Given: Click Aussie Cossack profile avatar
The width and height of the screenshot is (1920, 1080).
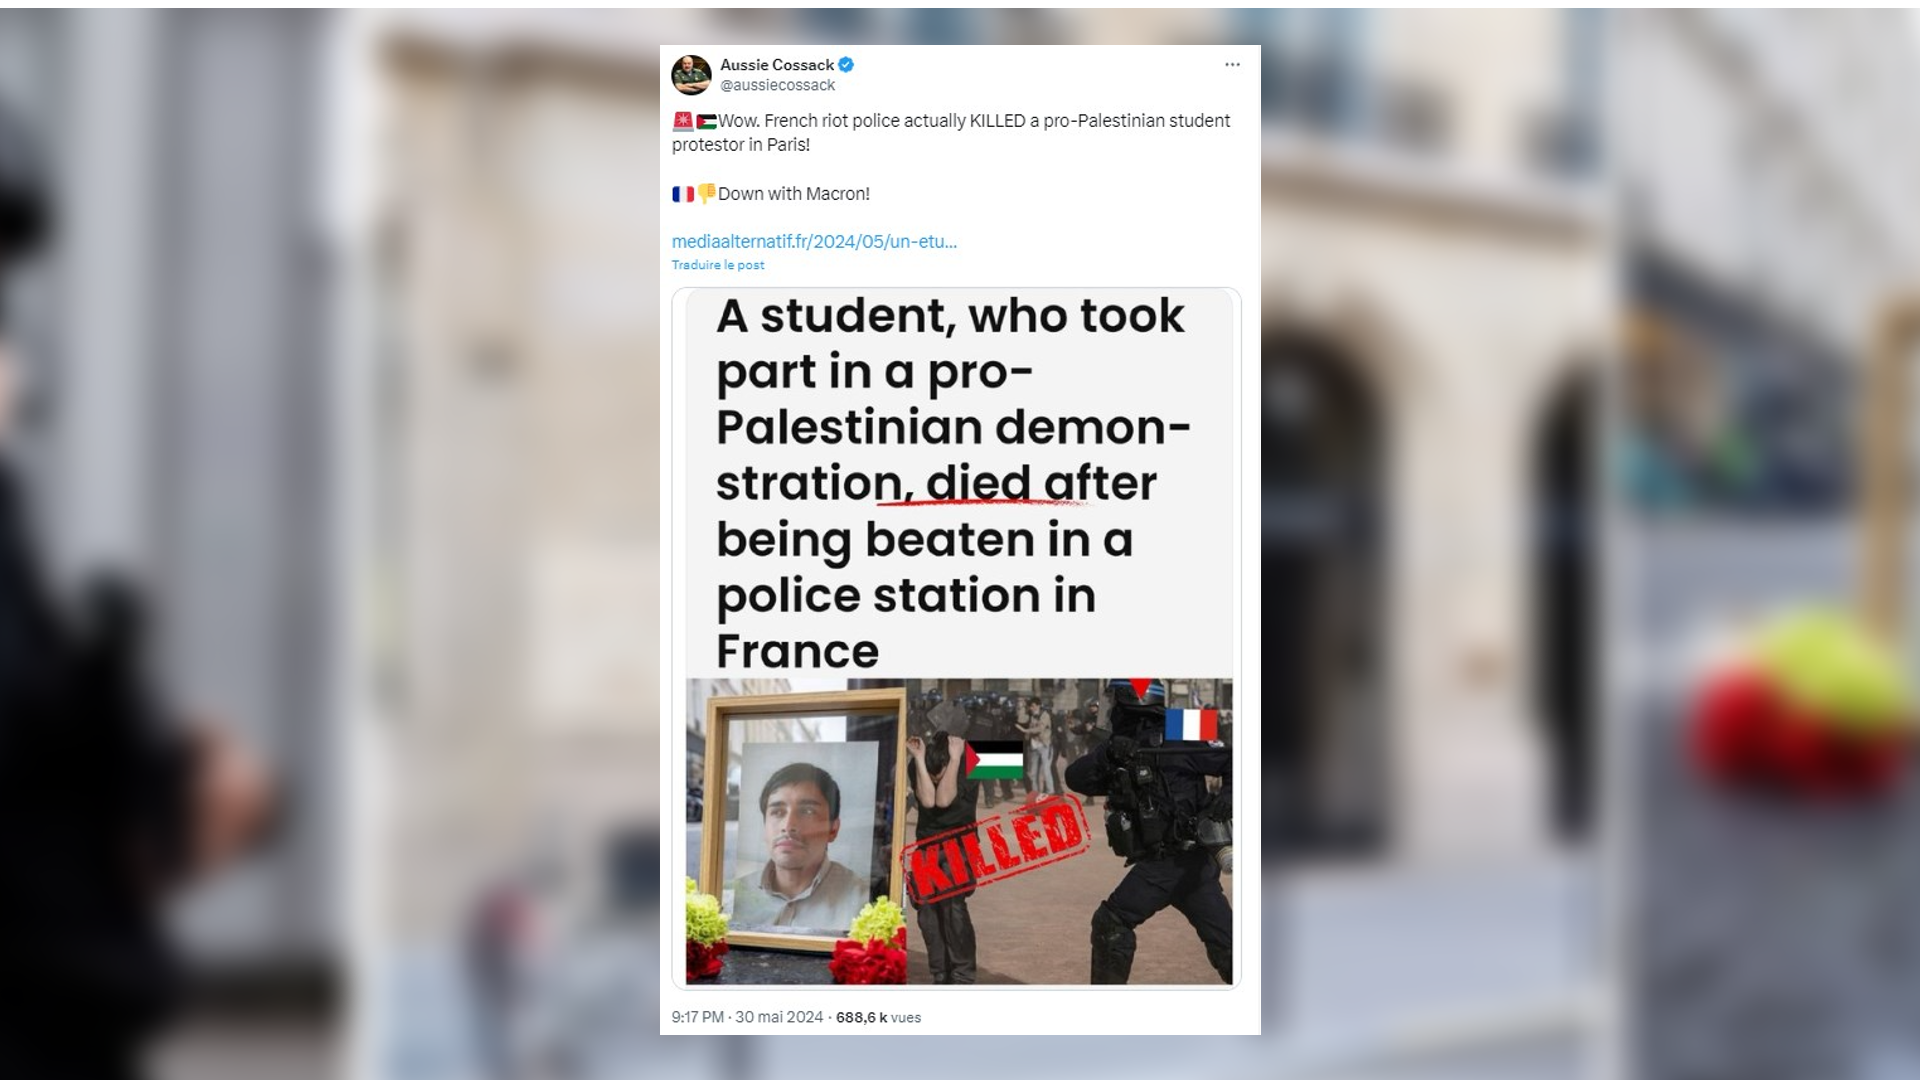Looking at the screenshot, I should pos(691,75).
